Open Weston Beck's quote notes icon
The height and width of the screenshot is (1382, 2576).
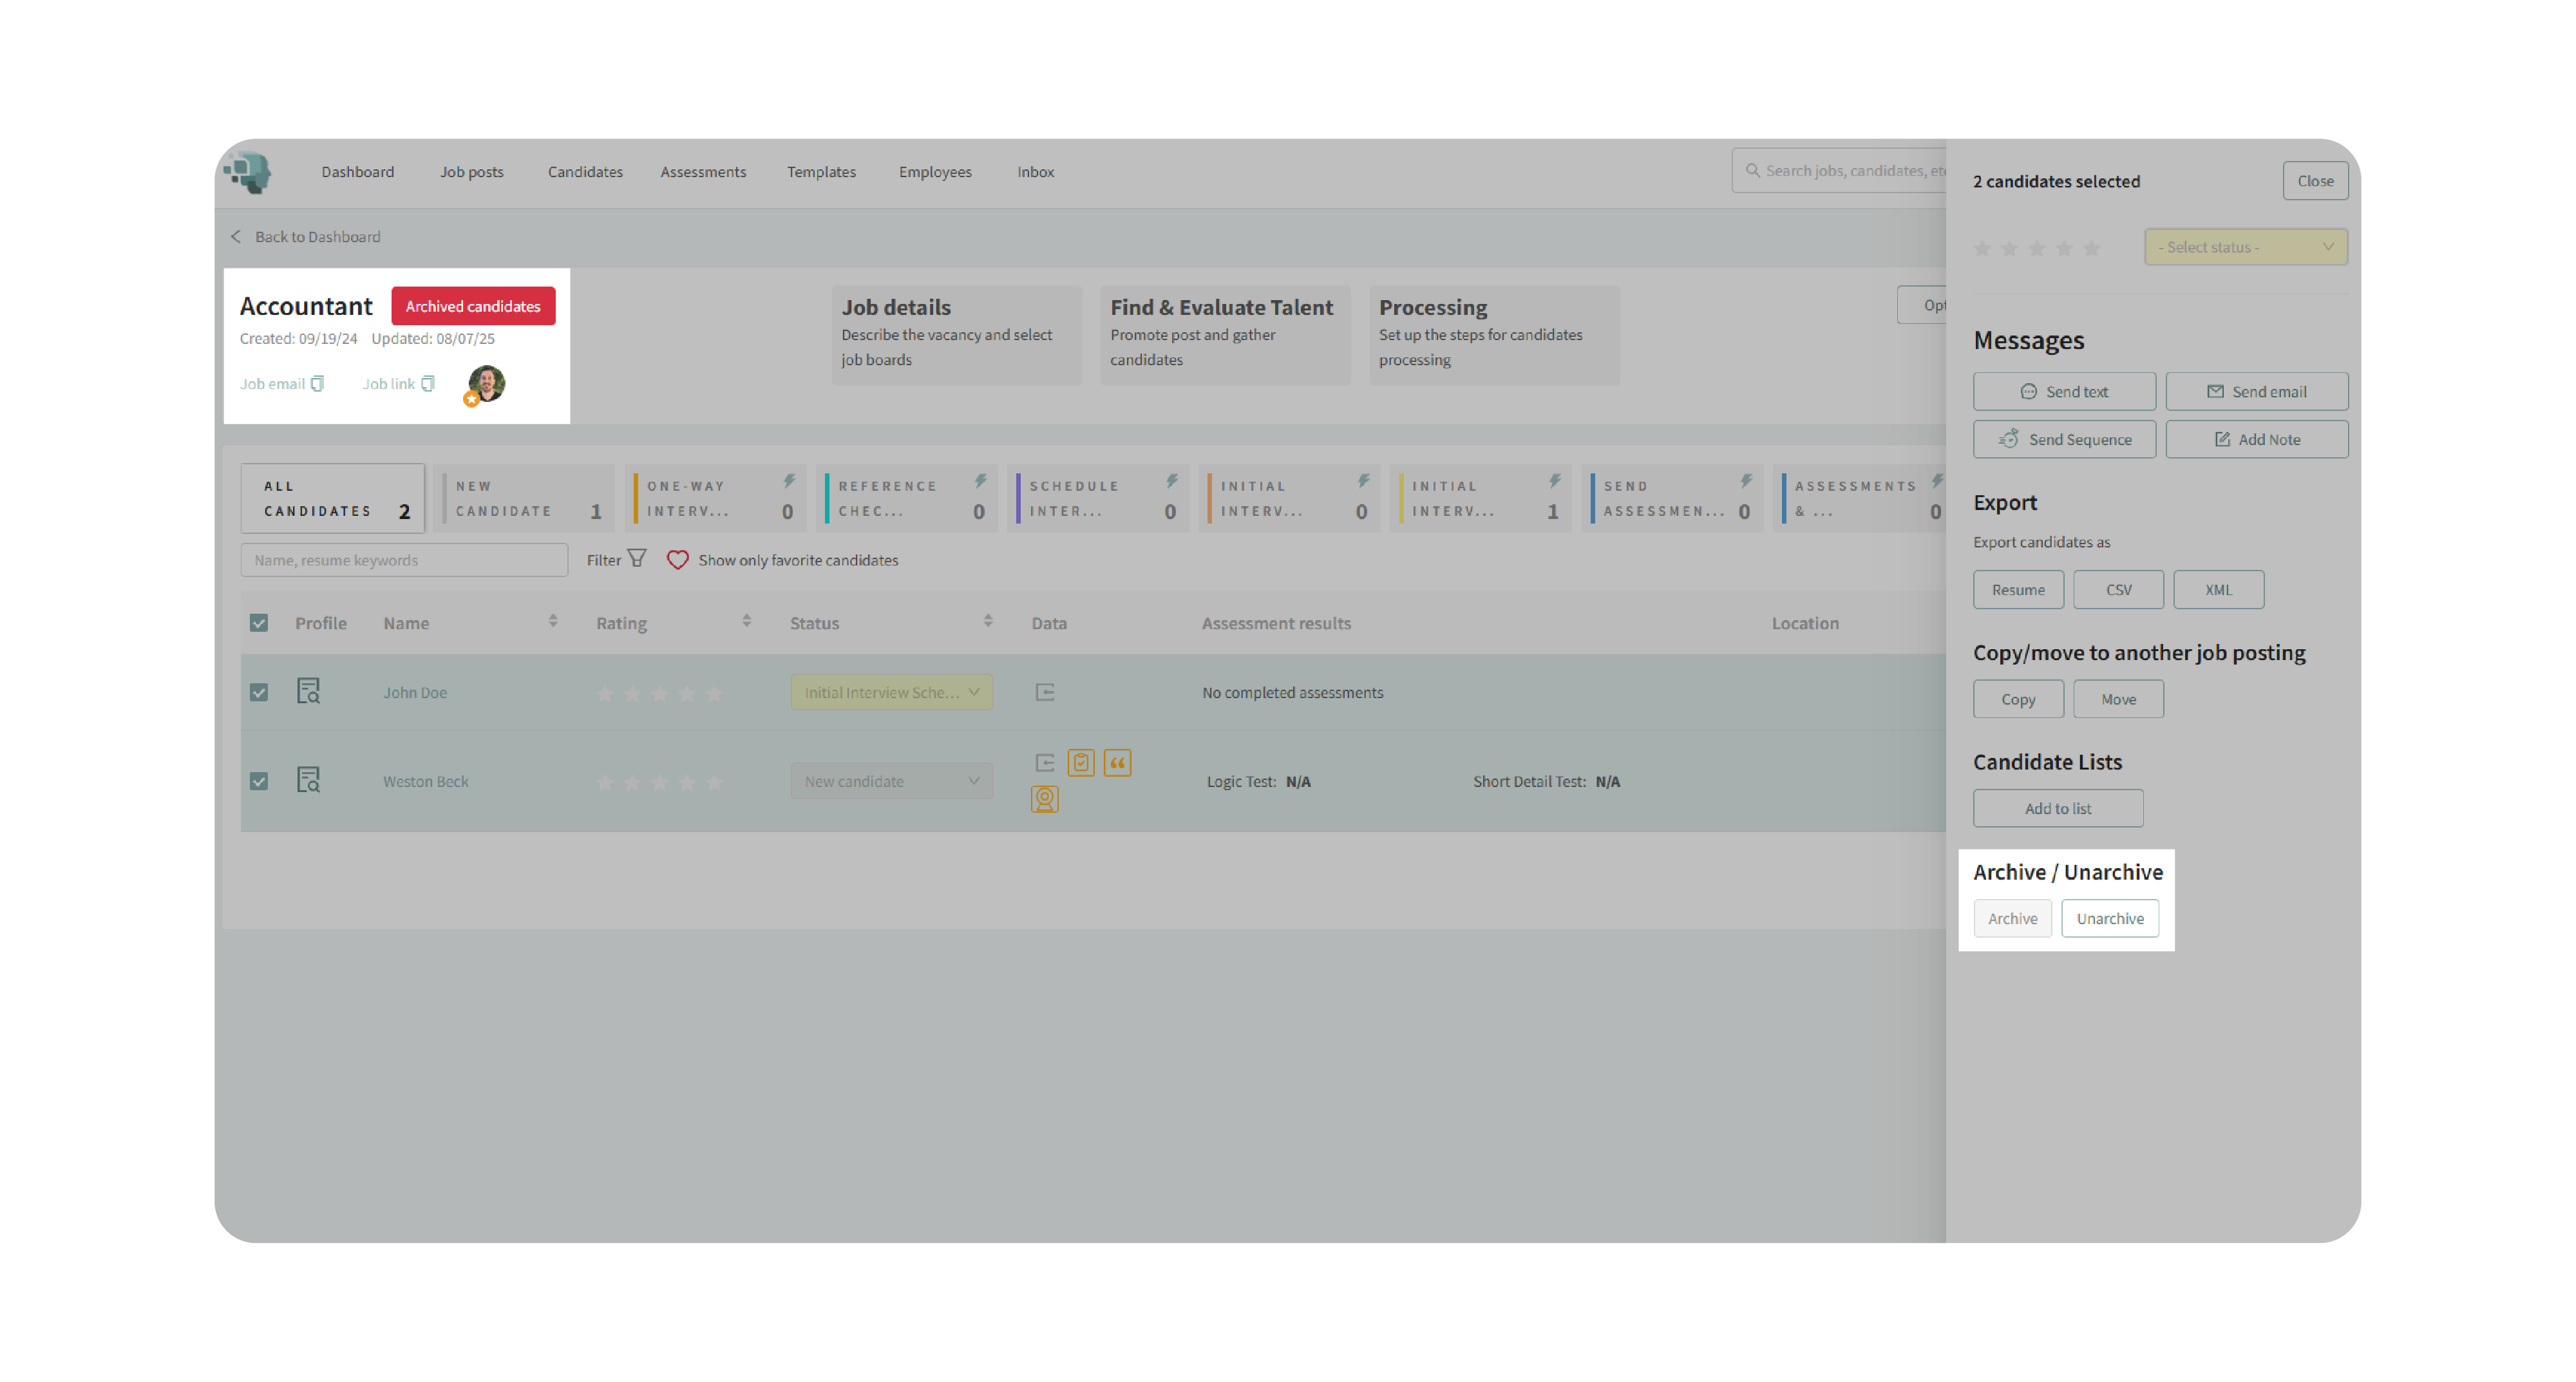[x=1117, y=763]
